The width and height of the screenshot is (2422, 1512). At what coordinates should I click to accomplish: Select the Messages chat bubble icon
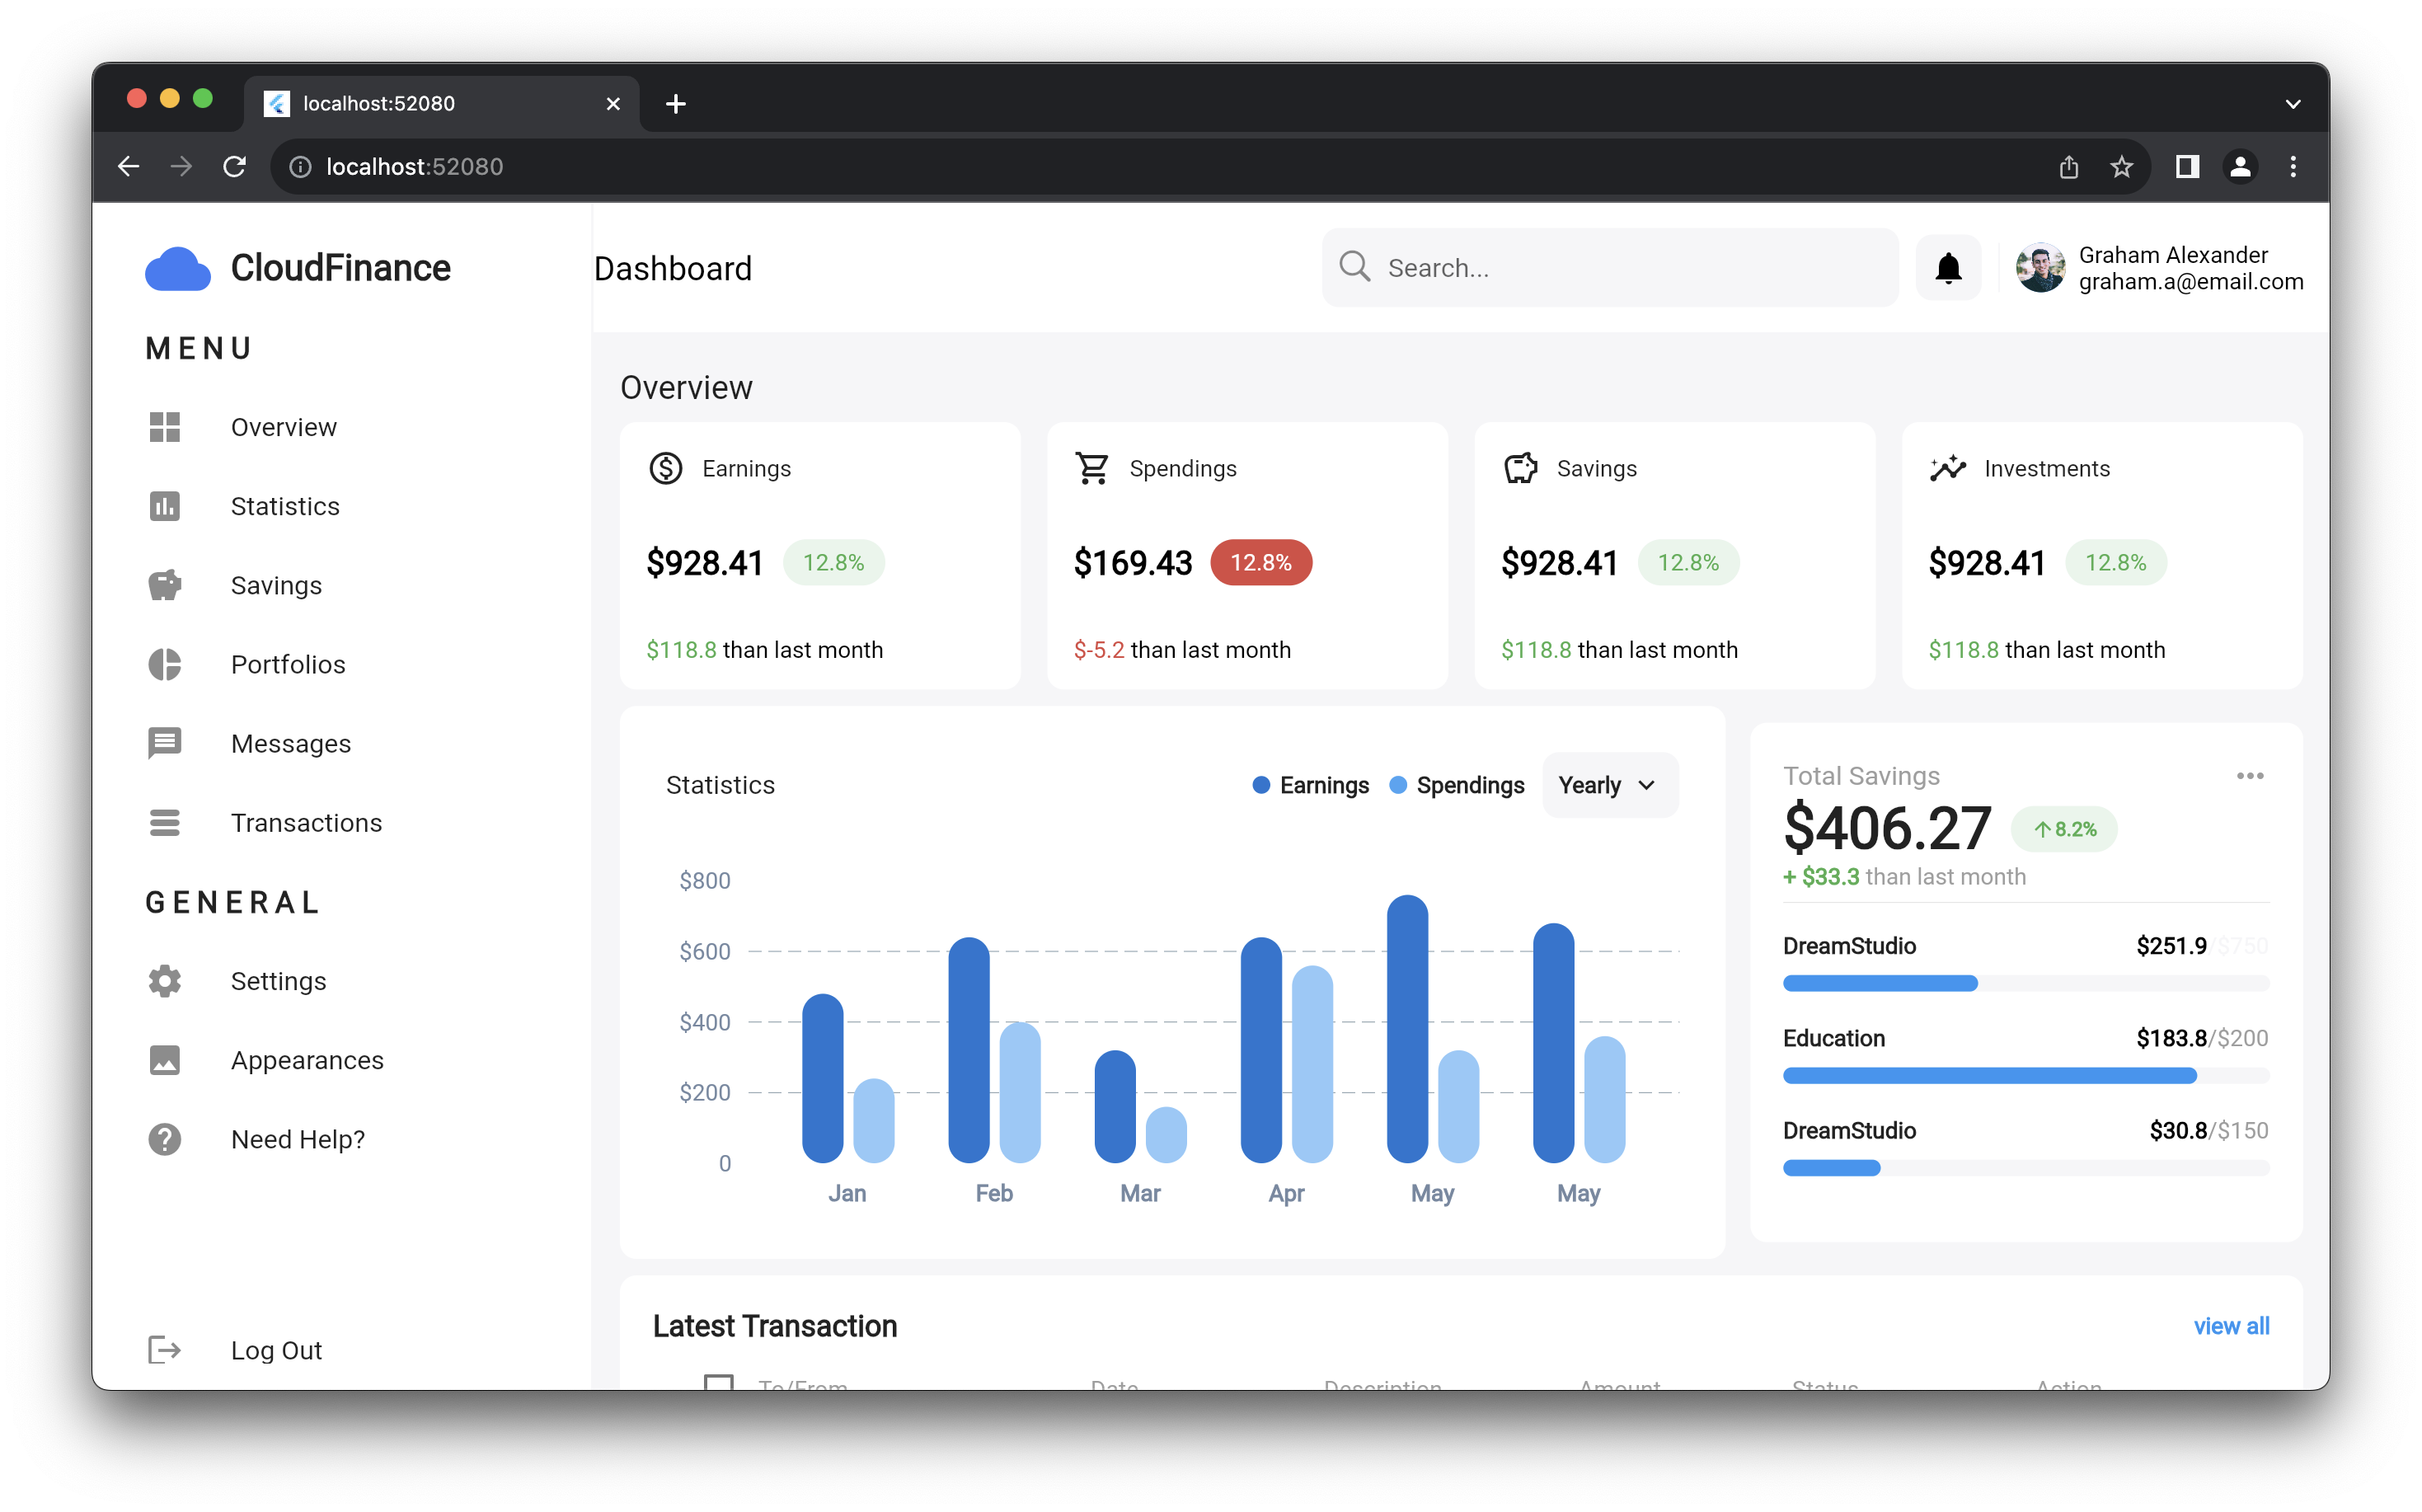pos(164,742)
